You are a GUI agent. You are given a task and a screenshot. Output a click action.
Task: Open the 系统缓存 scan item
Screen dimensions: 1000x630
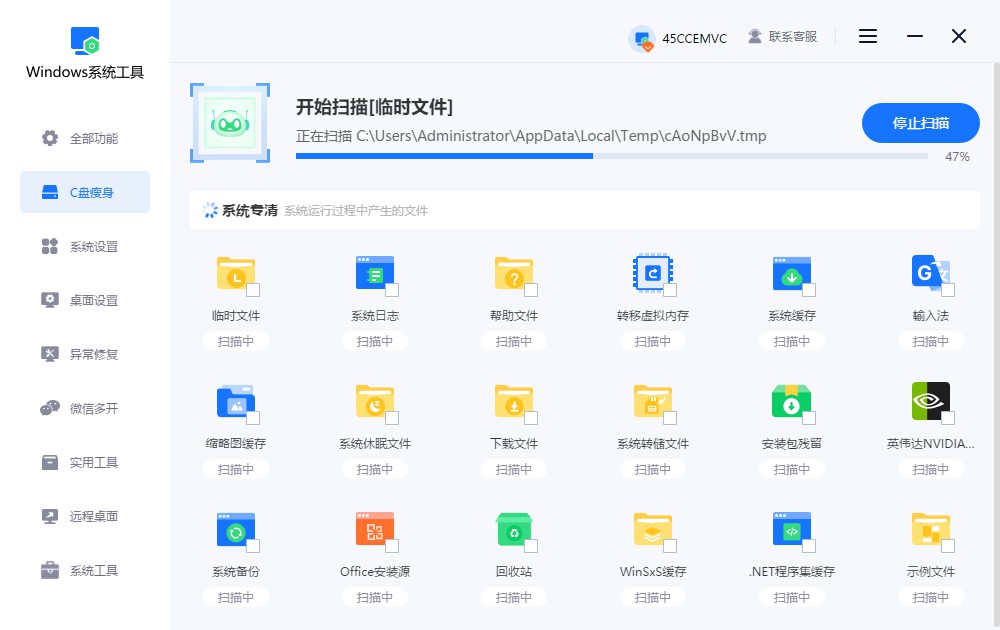point(791,275)
